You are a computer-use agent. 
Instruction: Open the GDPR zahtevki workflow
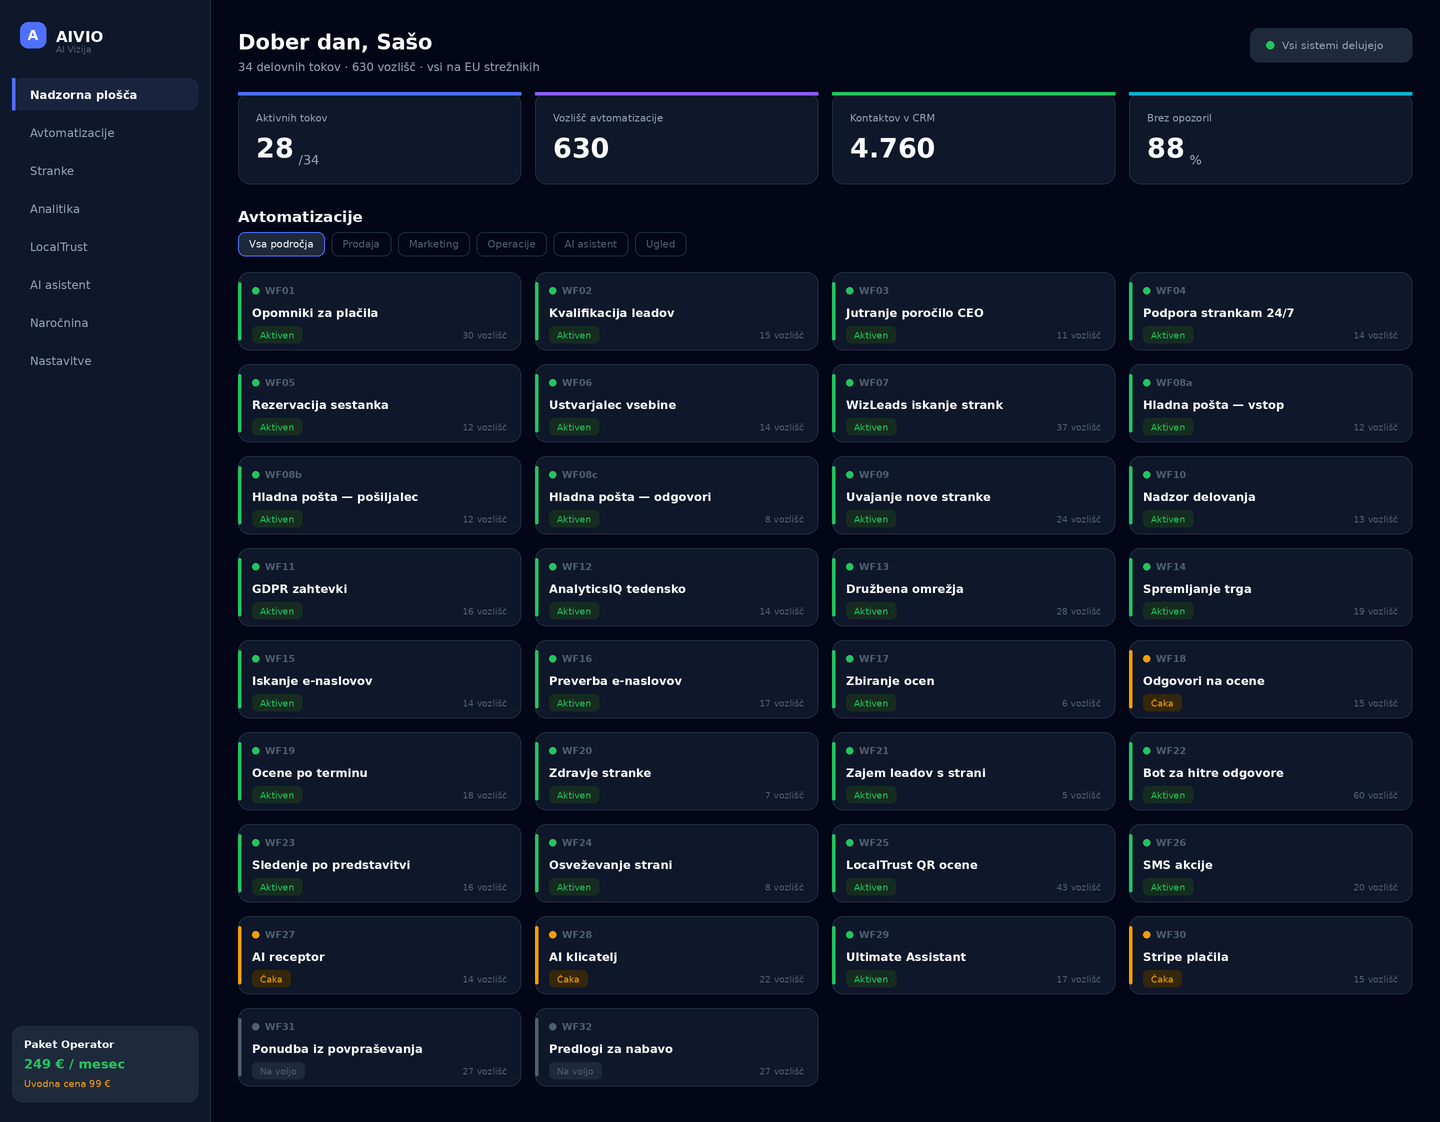tap(379, 587)
